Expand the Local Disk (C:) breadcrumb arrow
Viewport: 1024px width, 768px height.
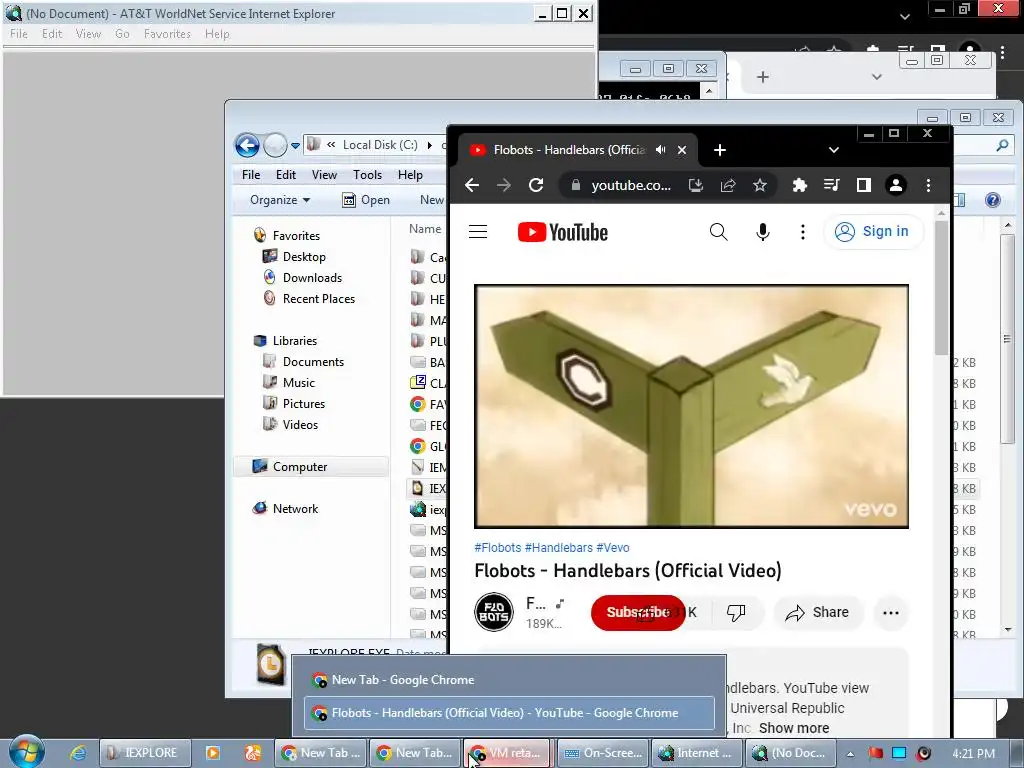click(x=430, y=145)
